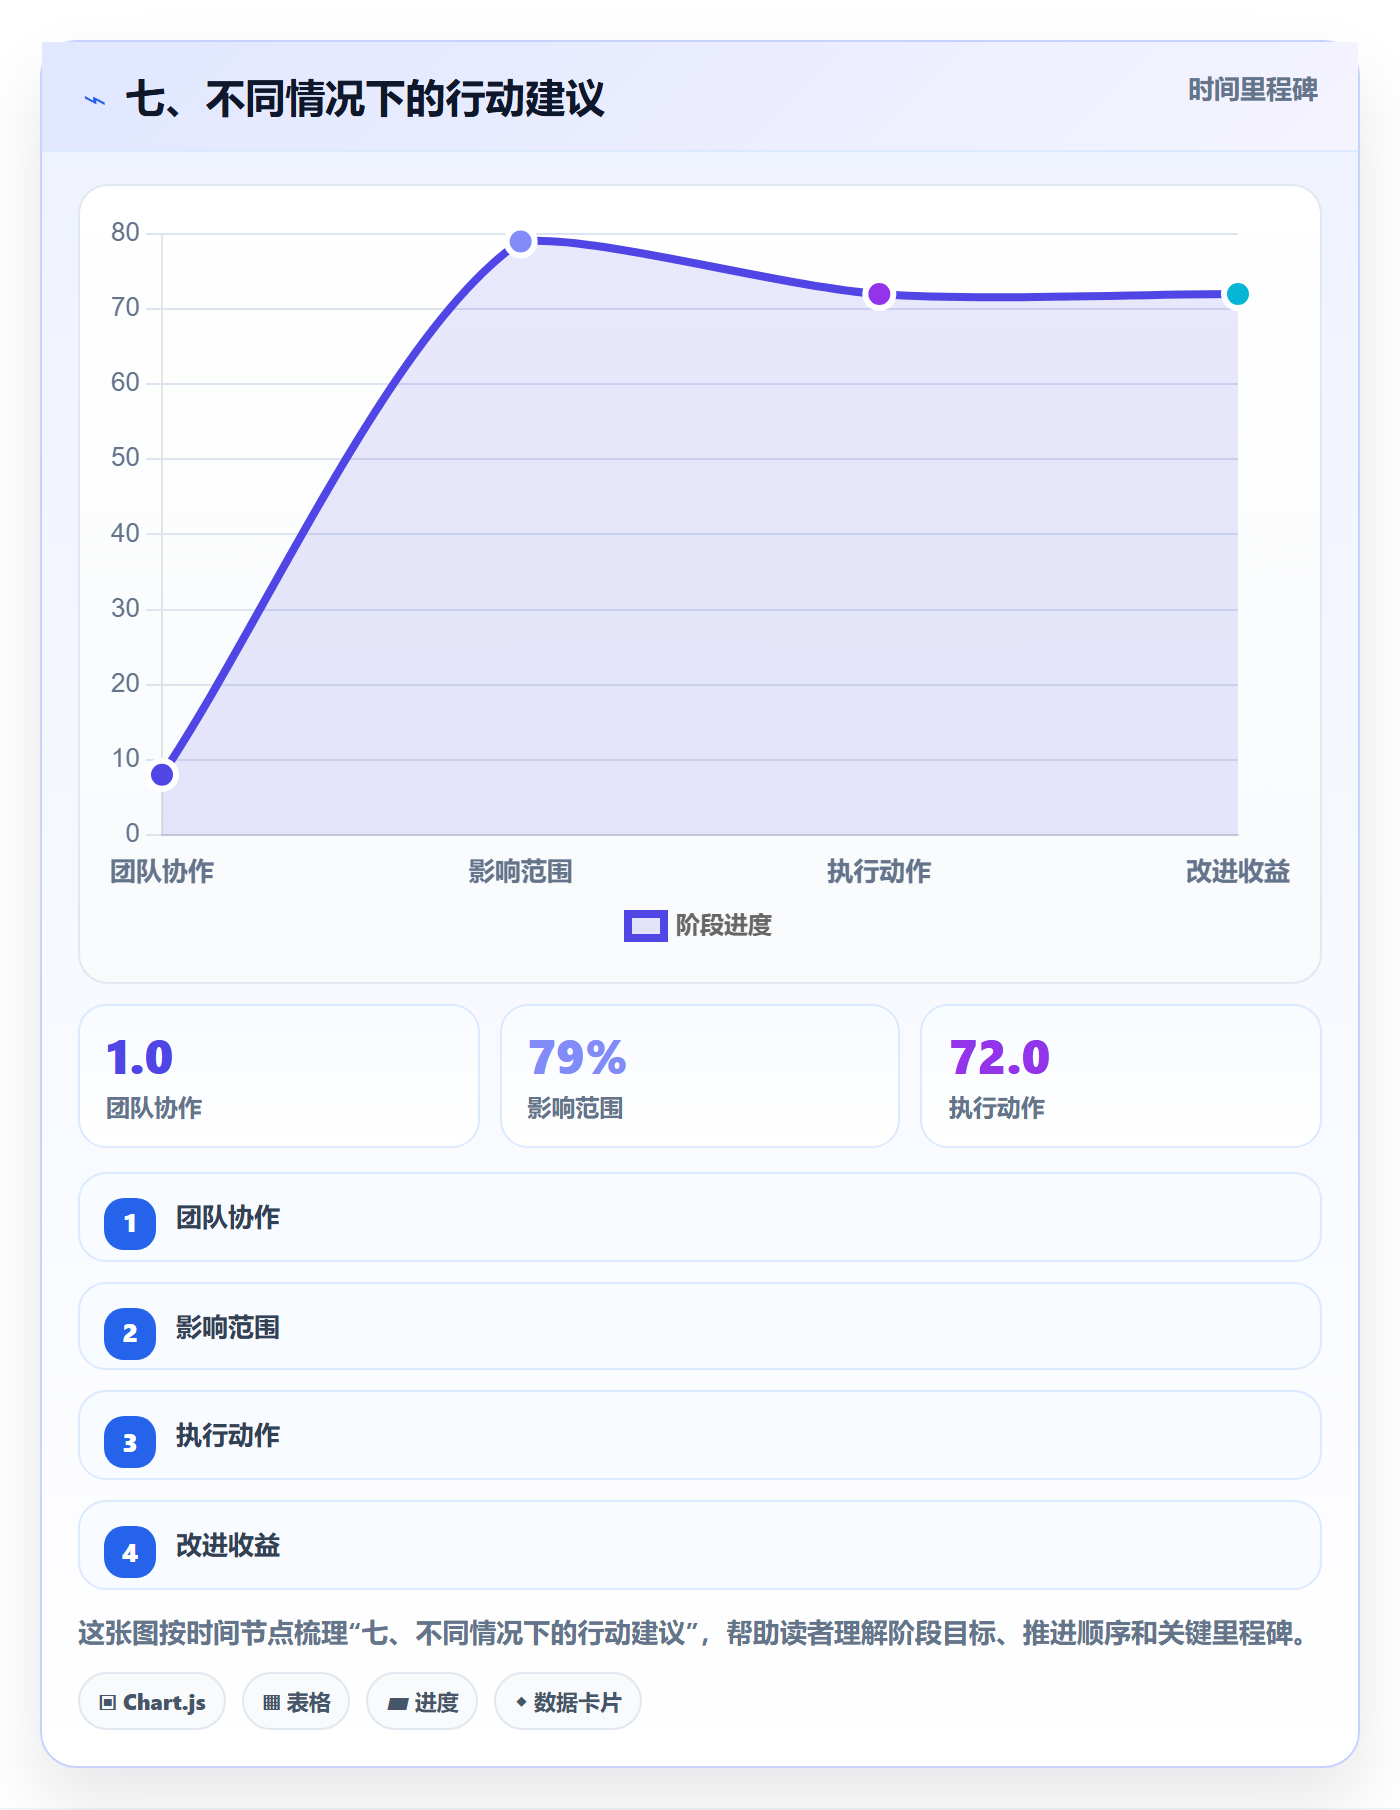Screen dimensions: 1400x1810
Task: Select the 影响范围 list row
Action: [700, 1326]
